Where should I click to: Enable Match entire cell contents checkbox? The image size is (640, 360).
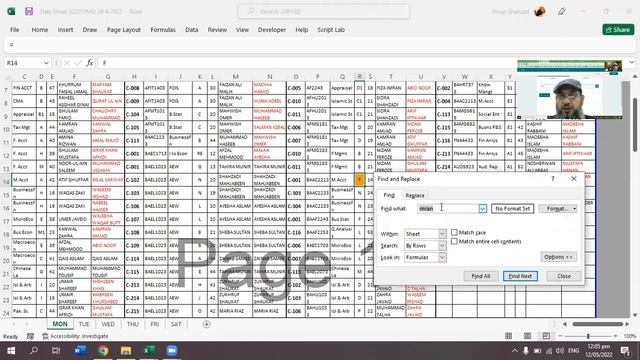coord(454,241)
